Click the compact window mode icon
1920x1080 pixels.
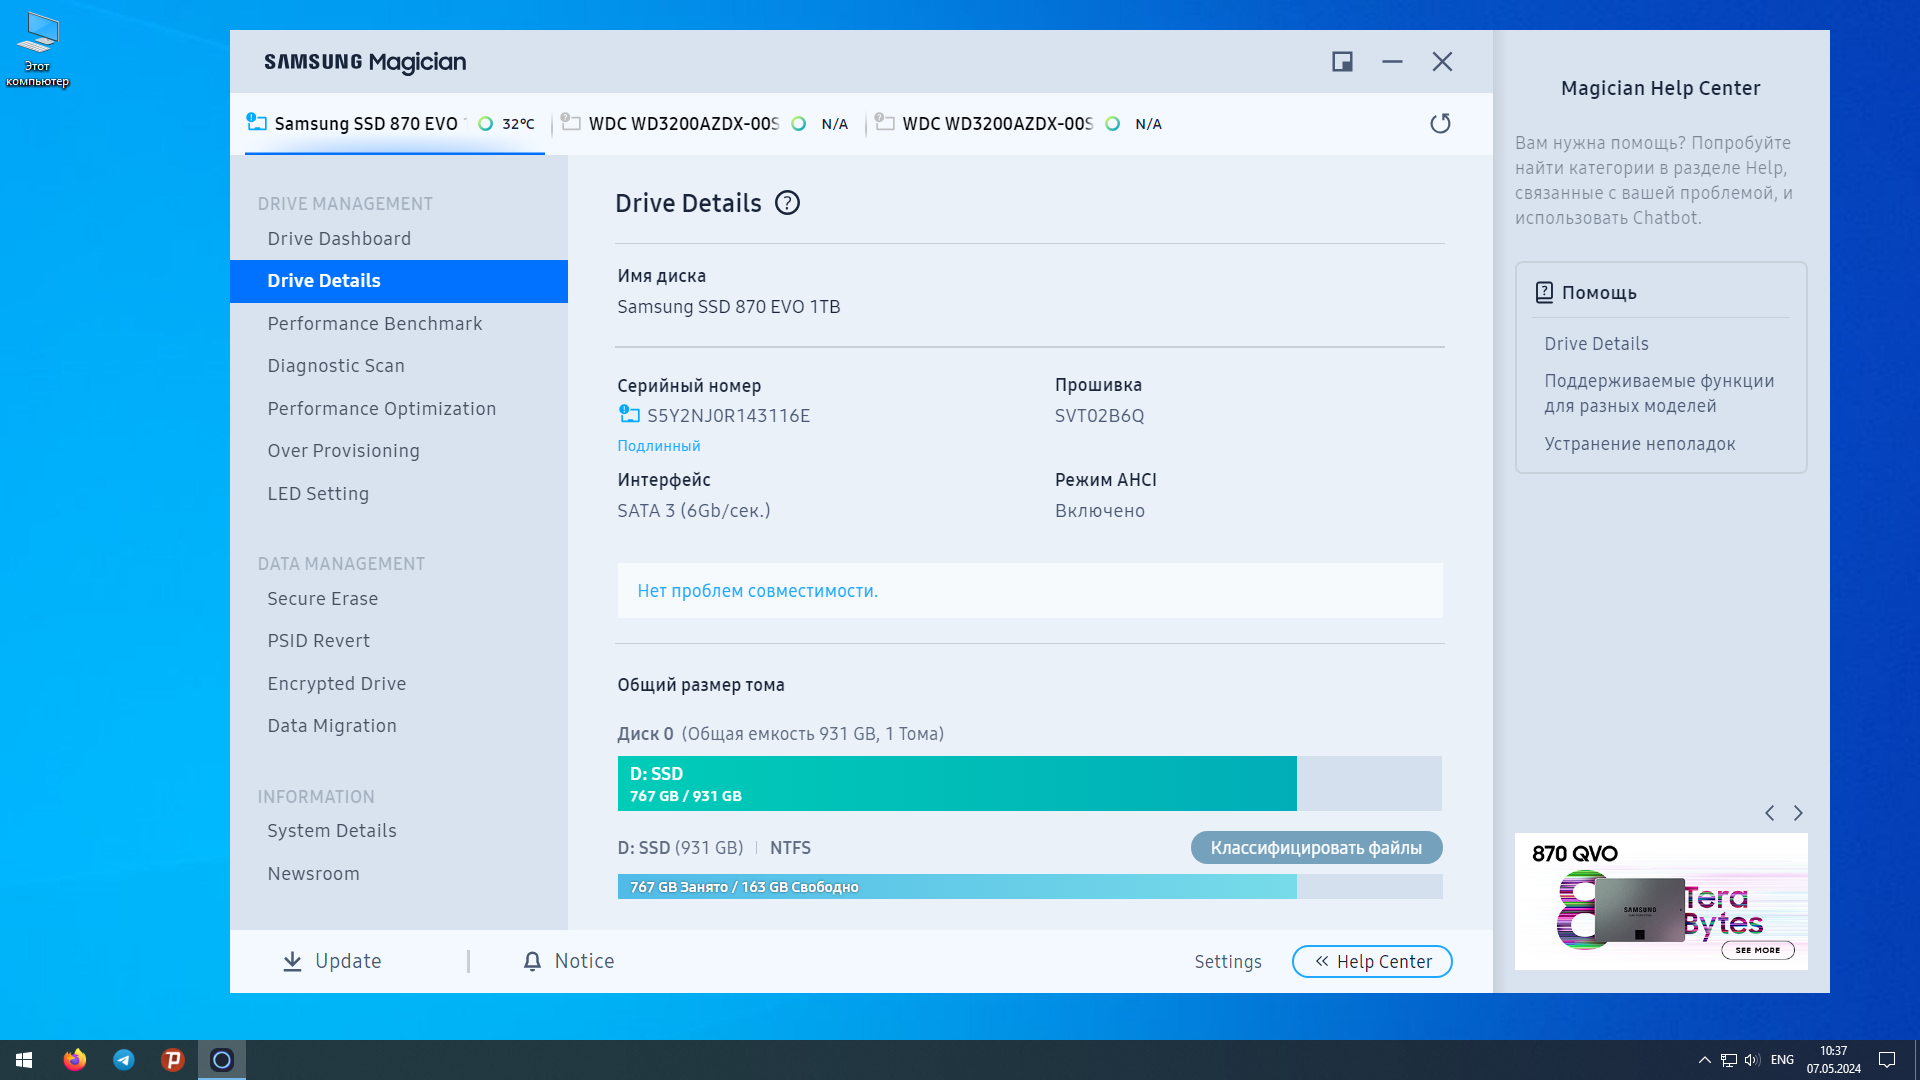1342,62
